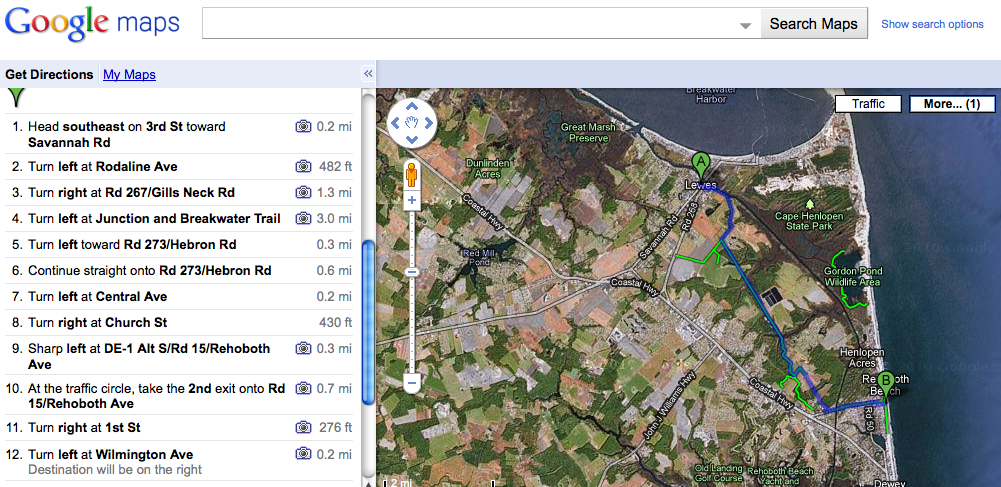Viewport: 1001px width, 487px height.
Task: Zoom out with the minus button
Action: pyautogui.click(x=411, y=382)
